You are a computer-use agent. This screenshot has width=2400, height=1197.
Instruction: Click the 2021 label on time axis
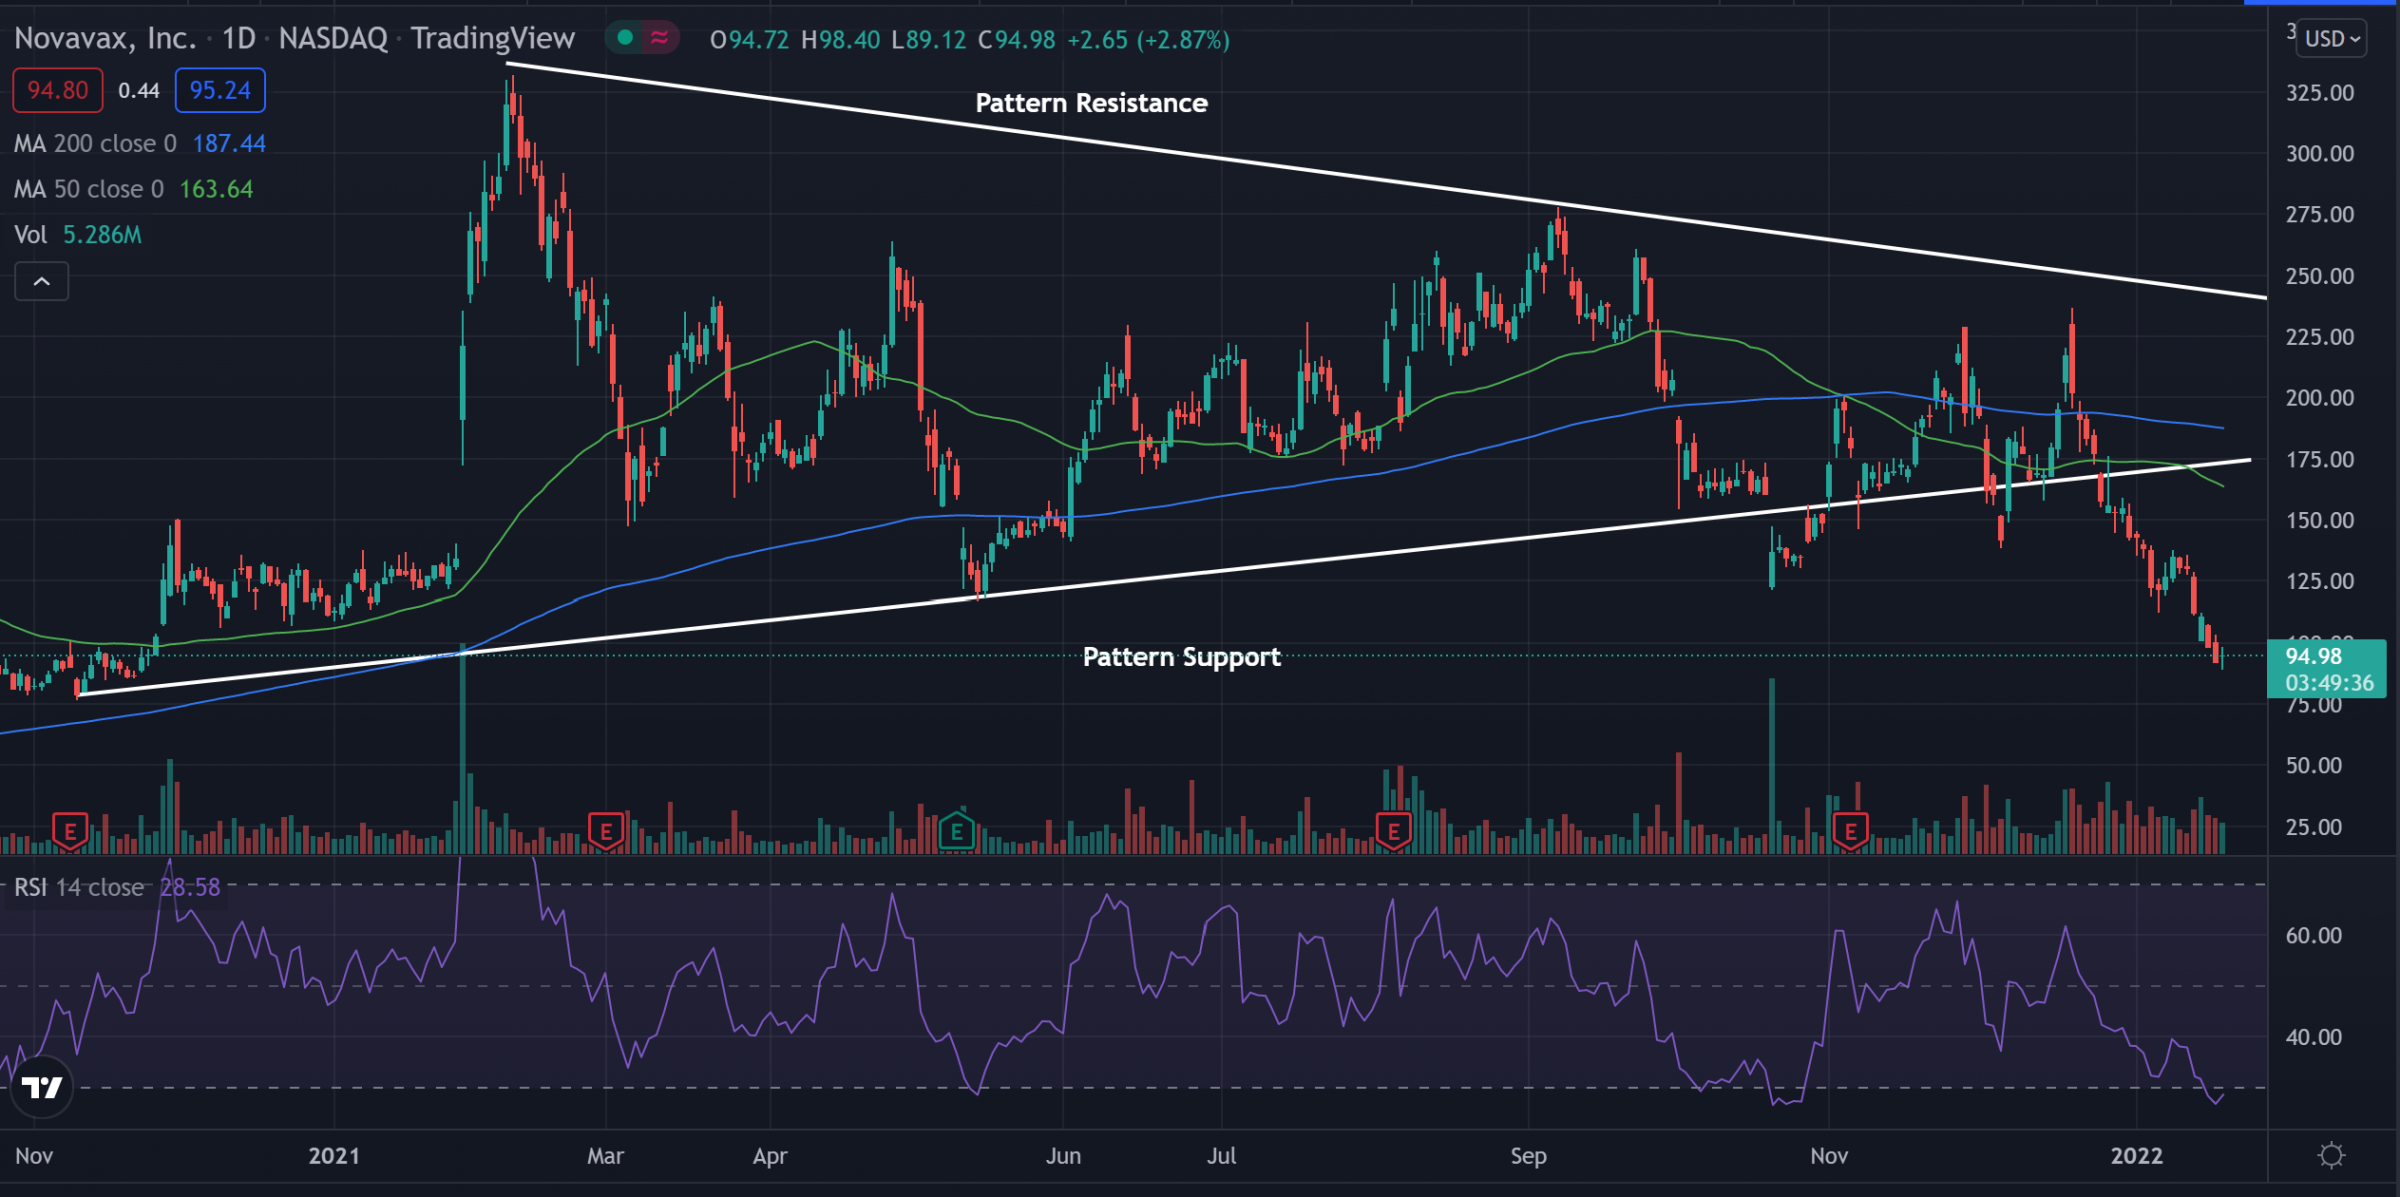334,1156
